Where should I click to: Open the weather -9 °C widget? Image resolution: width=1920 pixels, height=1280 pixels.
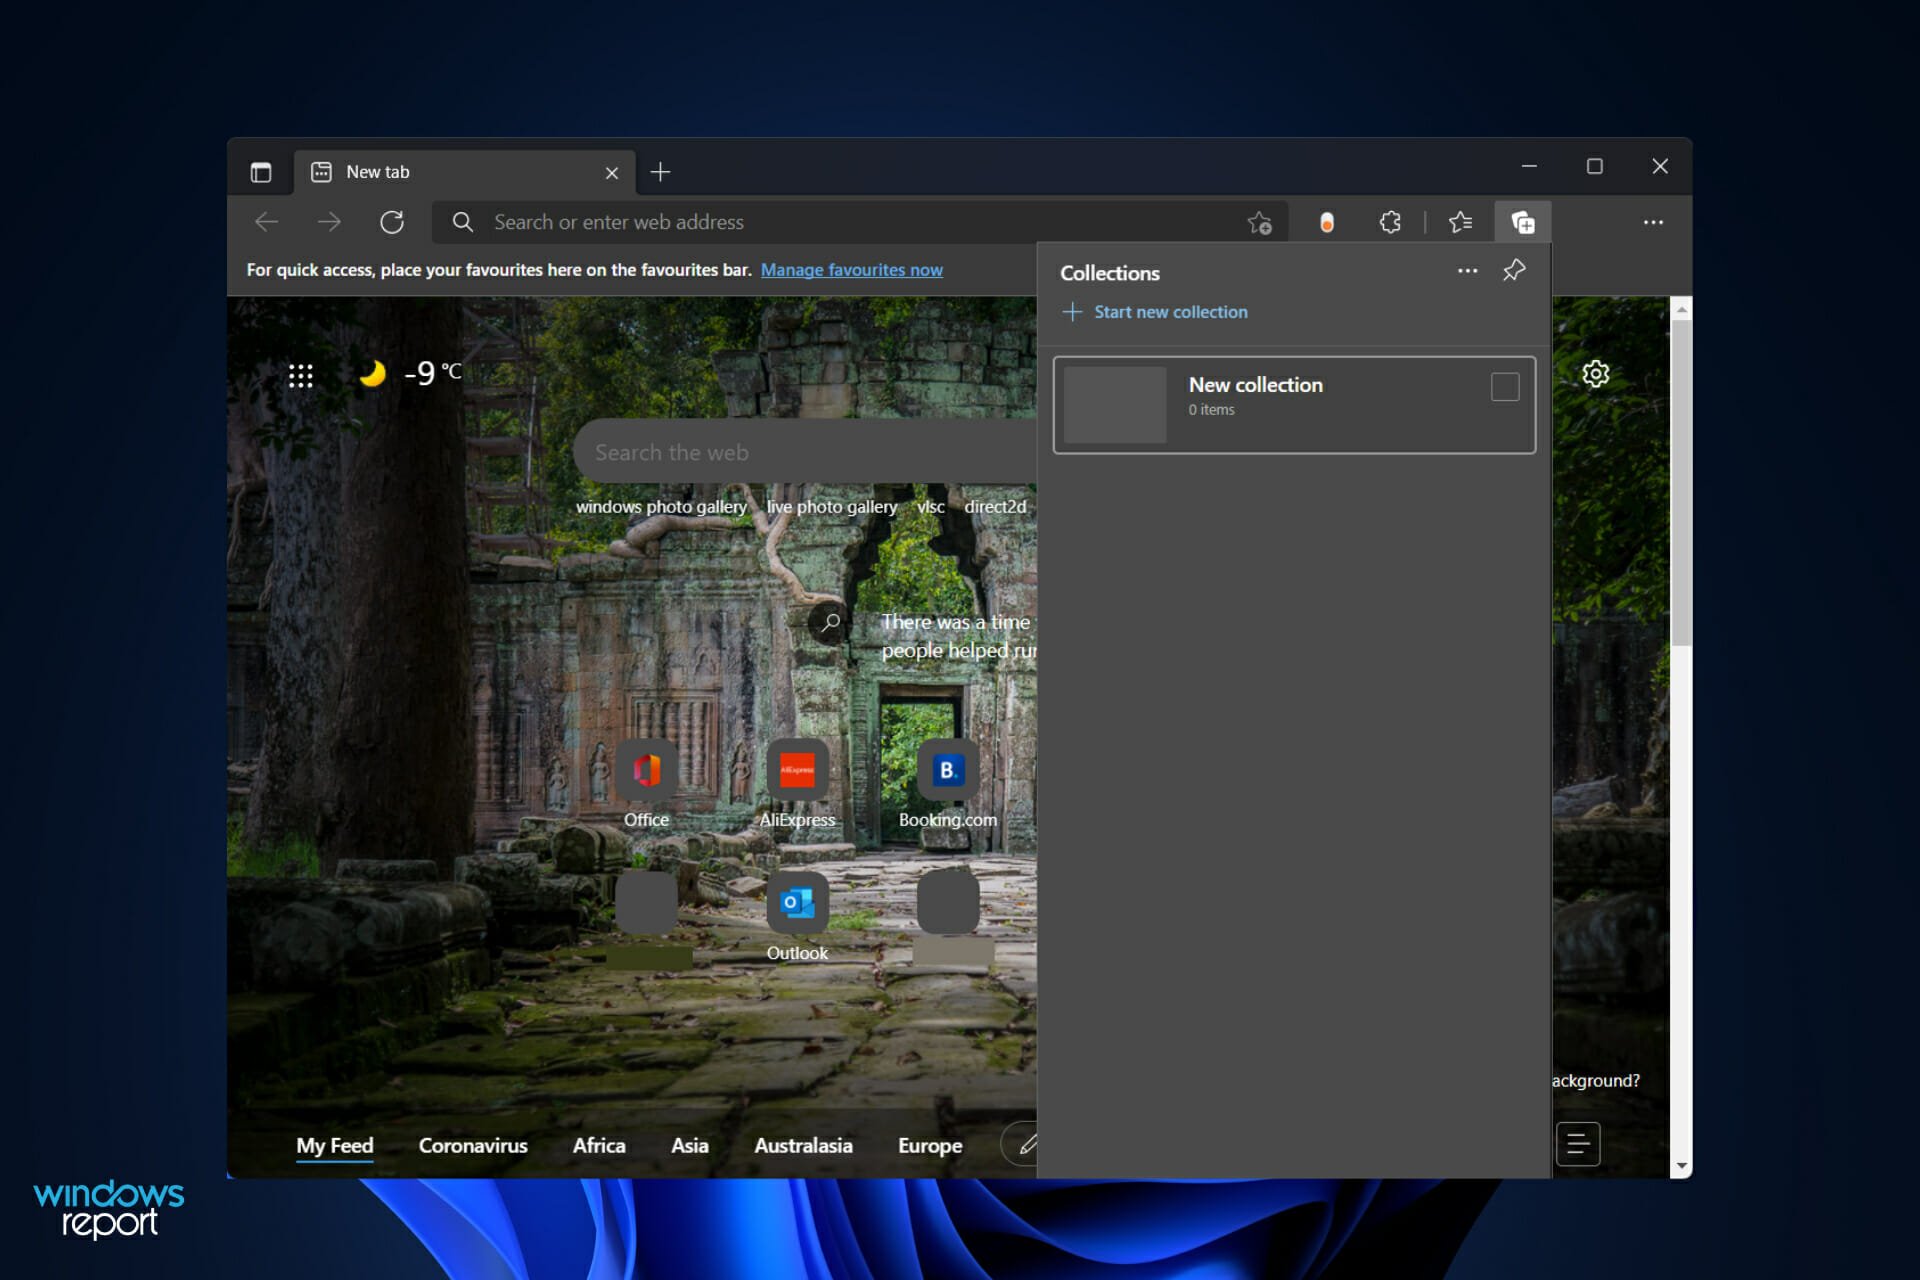pos(410,373)
